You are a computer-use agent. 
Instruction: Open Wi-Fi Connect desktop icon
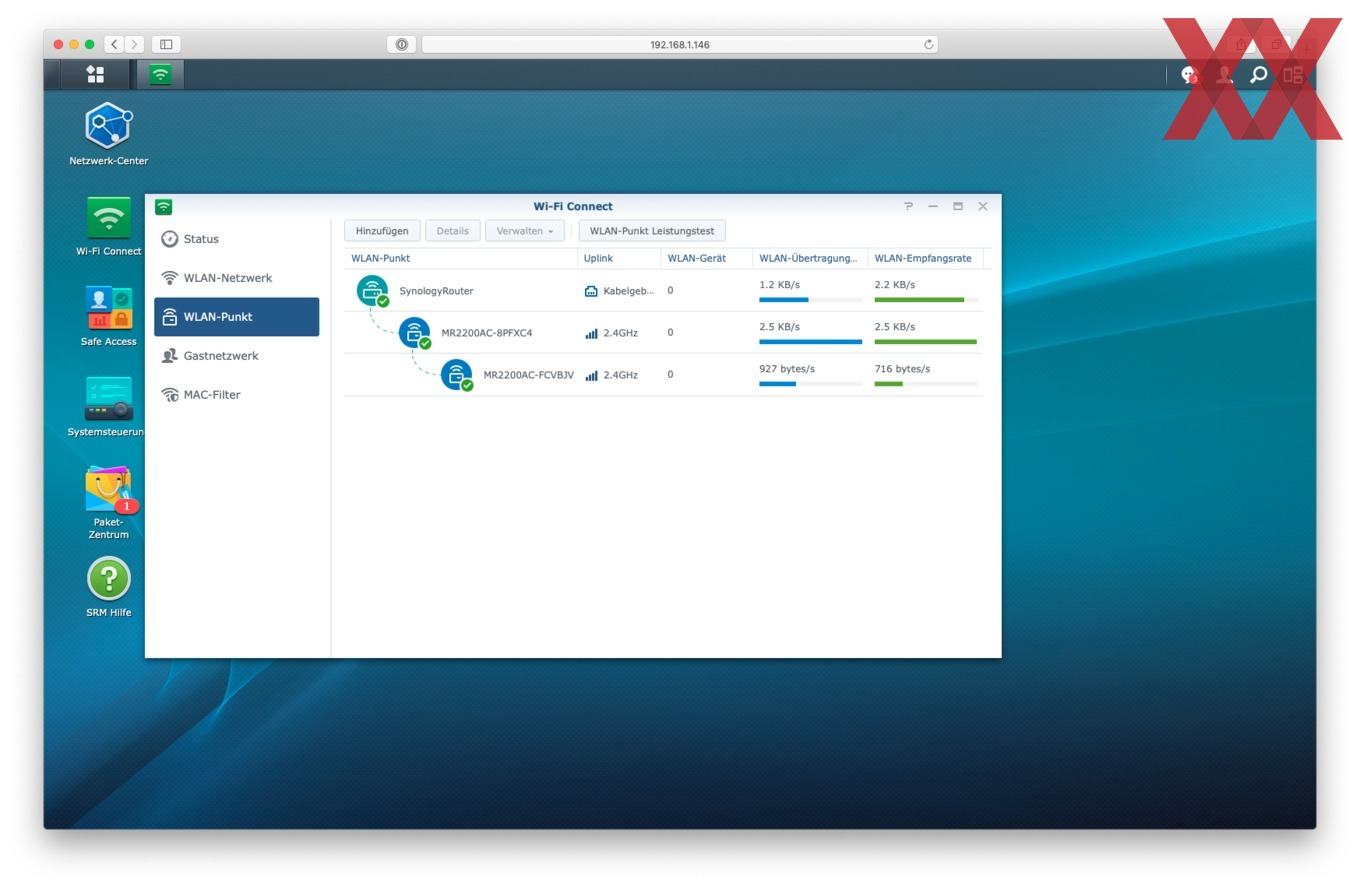point(108,216)
